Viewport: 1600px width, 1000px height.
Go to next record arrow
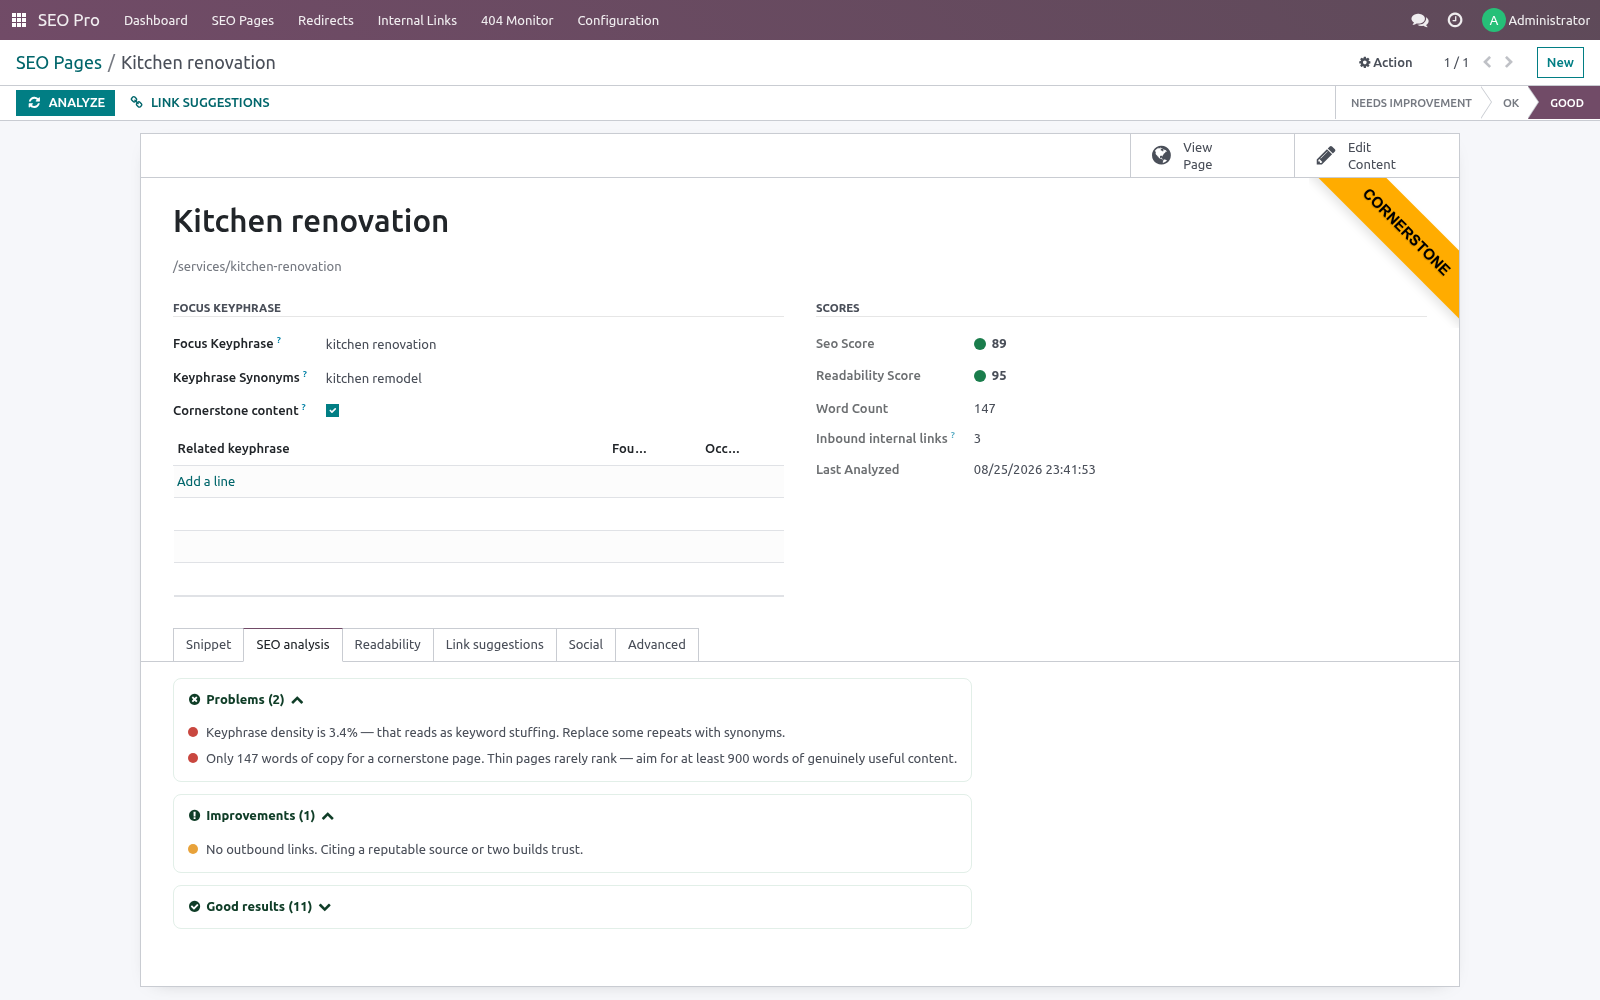(x=1509, y=62)
